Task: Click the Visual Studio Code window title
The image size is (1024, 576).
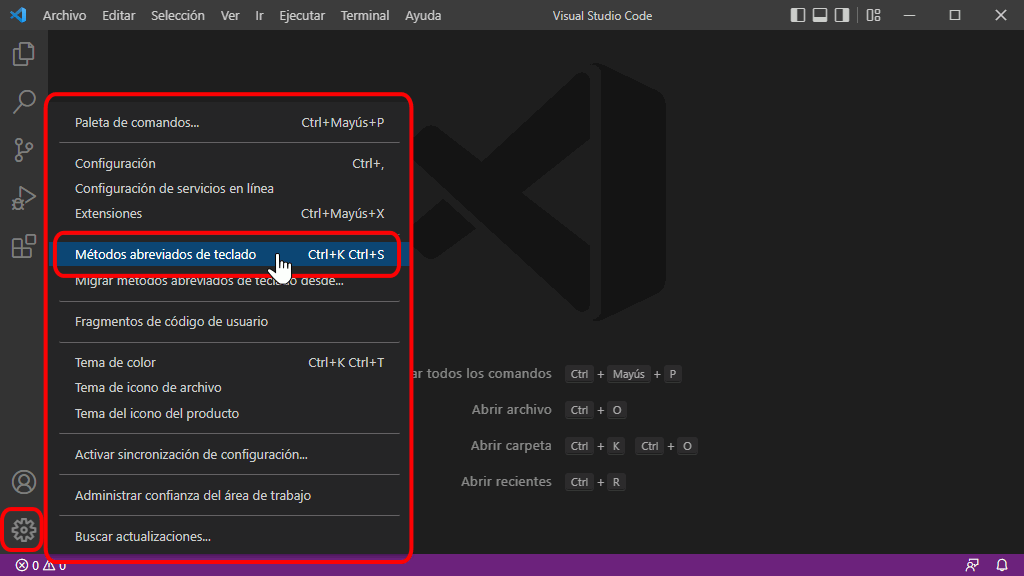Action: (x=602, y=16)
